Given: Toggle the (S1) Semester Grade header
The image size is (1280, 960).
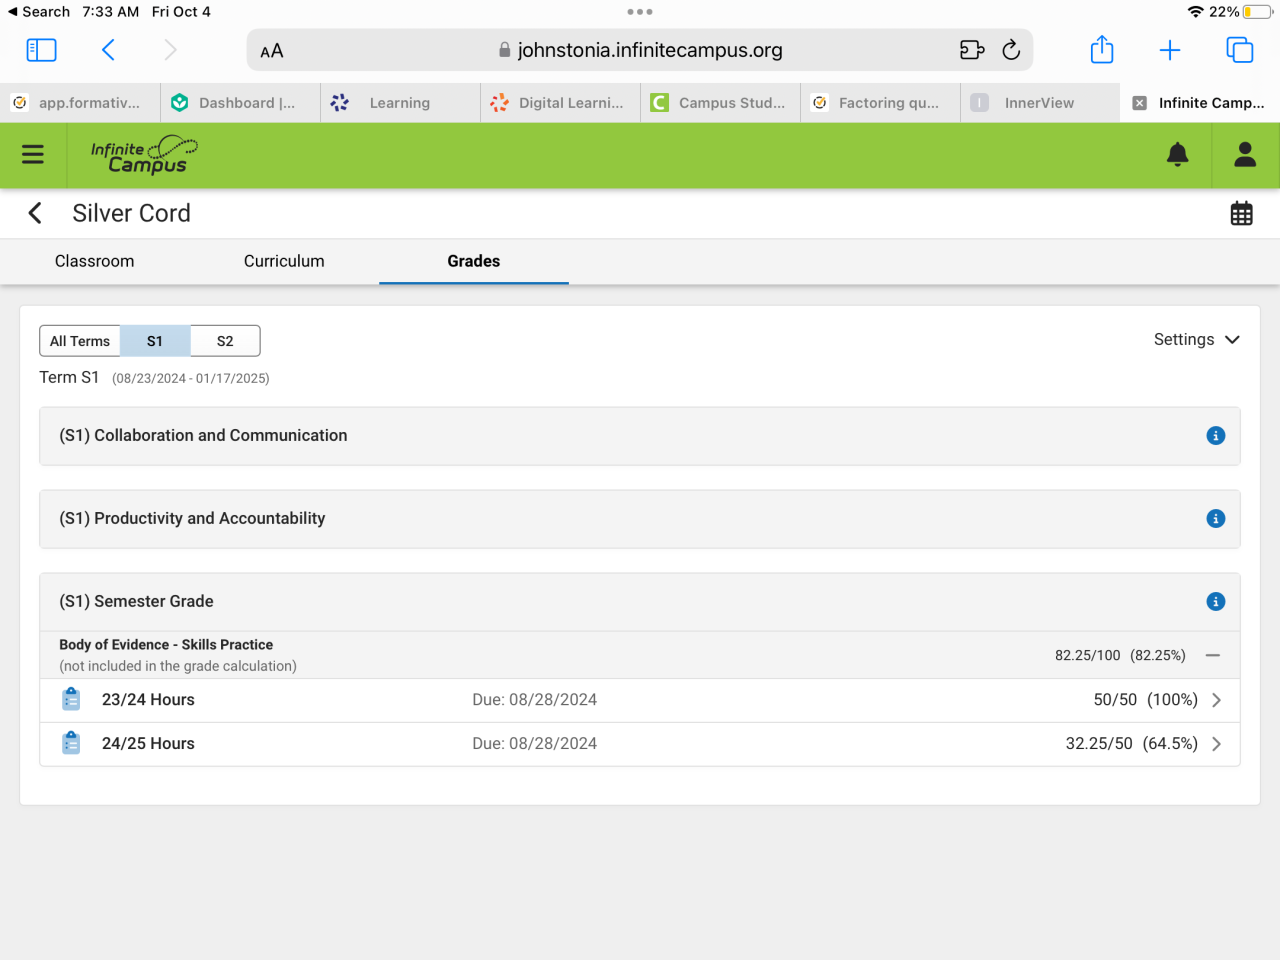Looking at the screenshot, I should [640, 602].
